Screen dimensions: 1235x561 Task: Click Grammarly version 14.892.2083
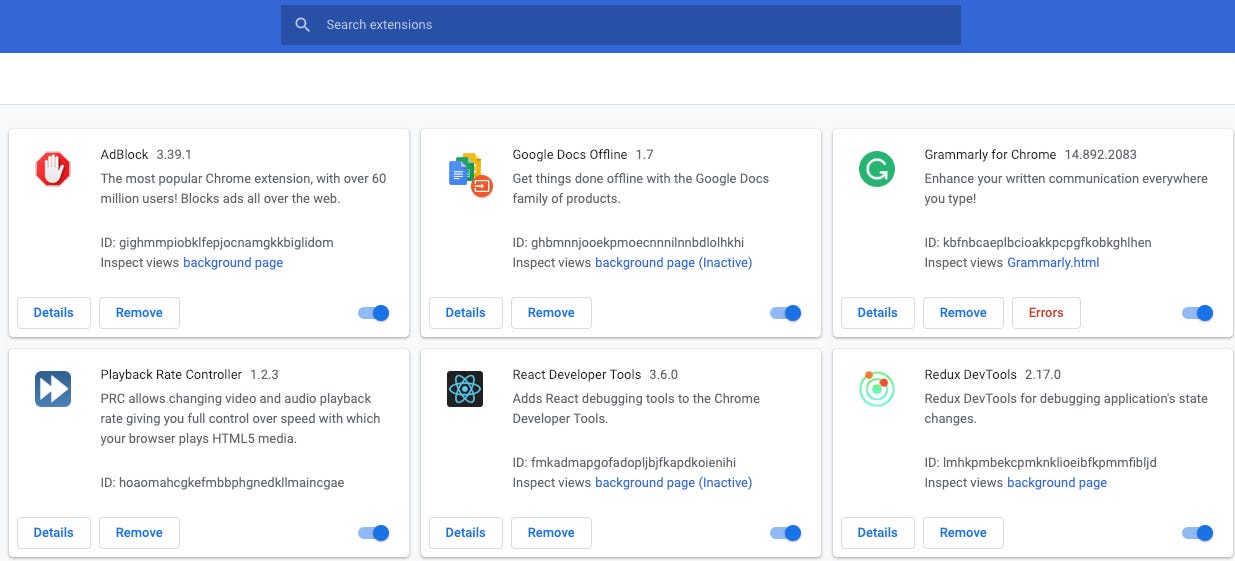[x=1101, y=155]
